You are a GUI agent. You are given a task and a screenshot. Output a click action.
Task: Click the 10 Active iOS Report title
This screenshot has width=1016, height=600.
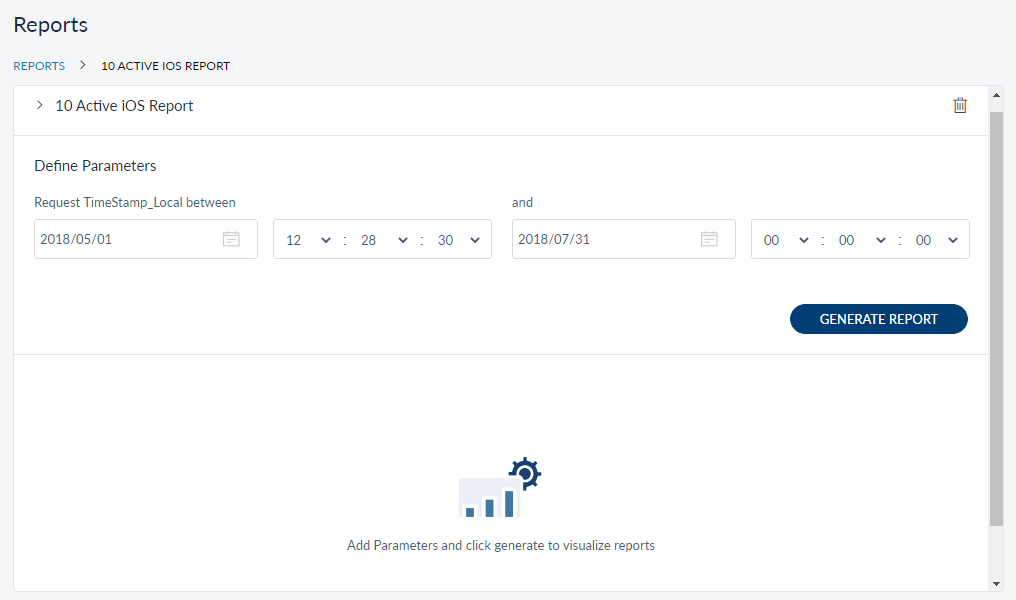[124, 106]
